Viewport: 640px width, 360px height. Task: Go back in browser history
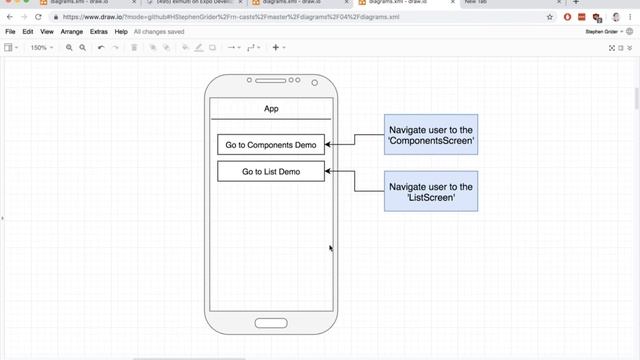[10, 17]
